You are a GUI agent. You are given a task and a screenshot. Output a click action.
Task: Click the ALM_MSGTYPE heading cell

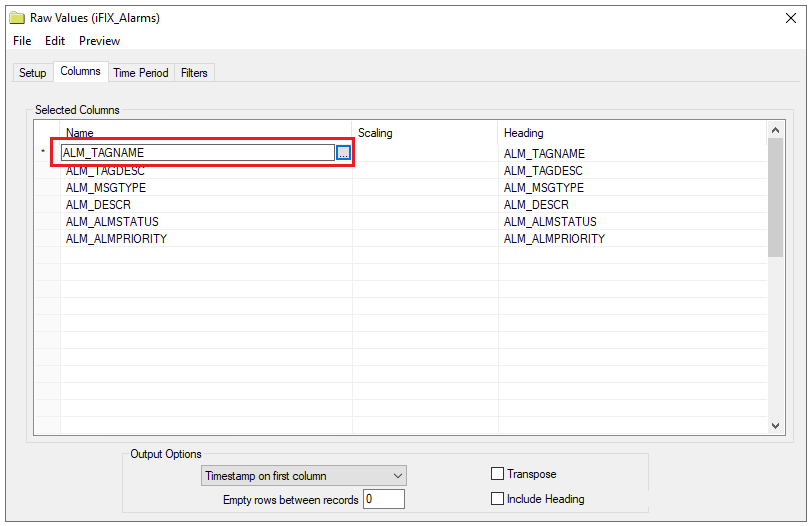[633, 187]
